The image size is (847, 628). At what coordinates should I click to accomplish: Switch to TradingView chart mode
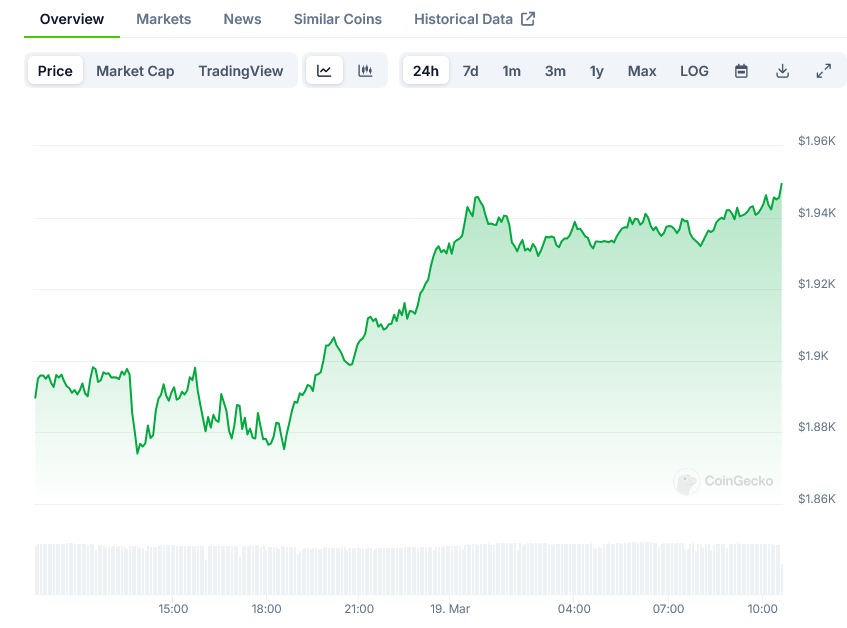[x=241, y=71]
